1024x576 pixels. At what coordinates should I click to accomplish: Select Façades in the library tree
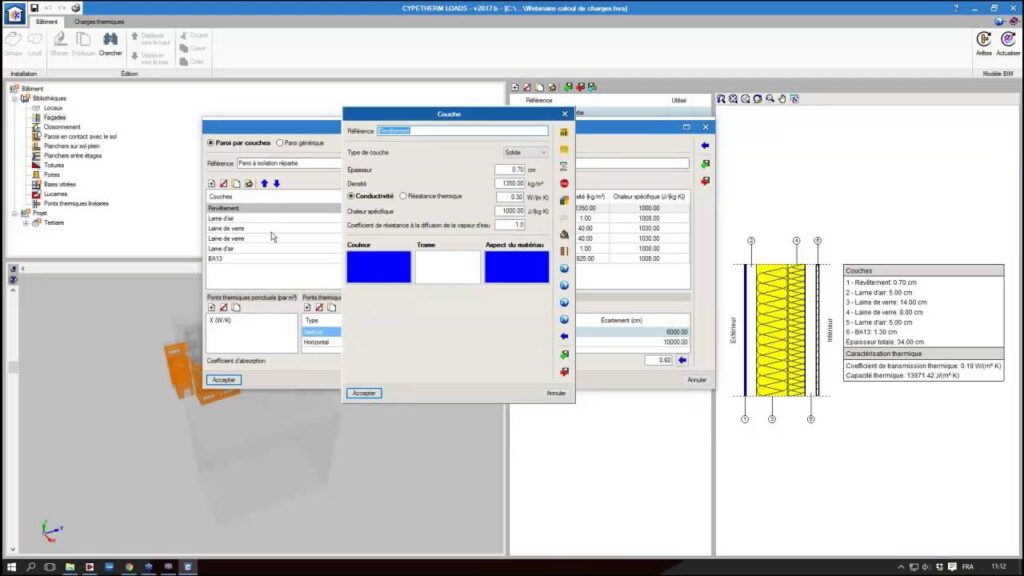(55, 117)
